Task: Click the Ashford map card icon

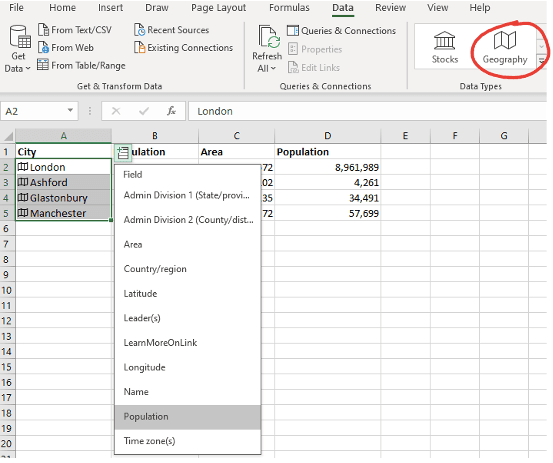Action: click(23, 182)
